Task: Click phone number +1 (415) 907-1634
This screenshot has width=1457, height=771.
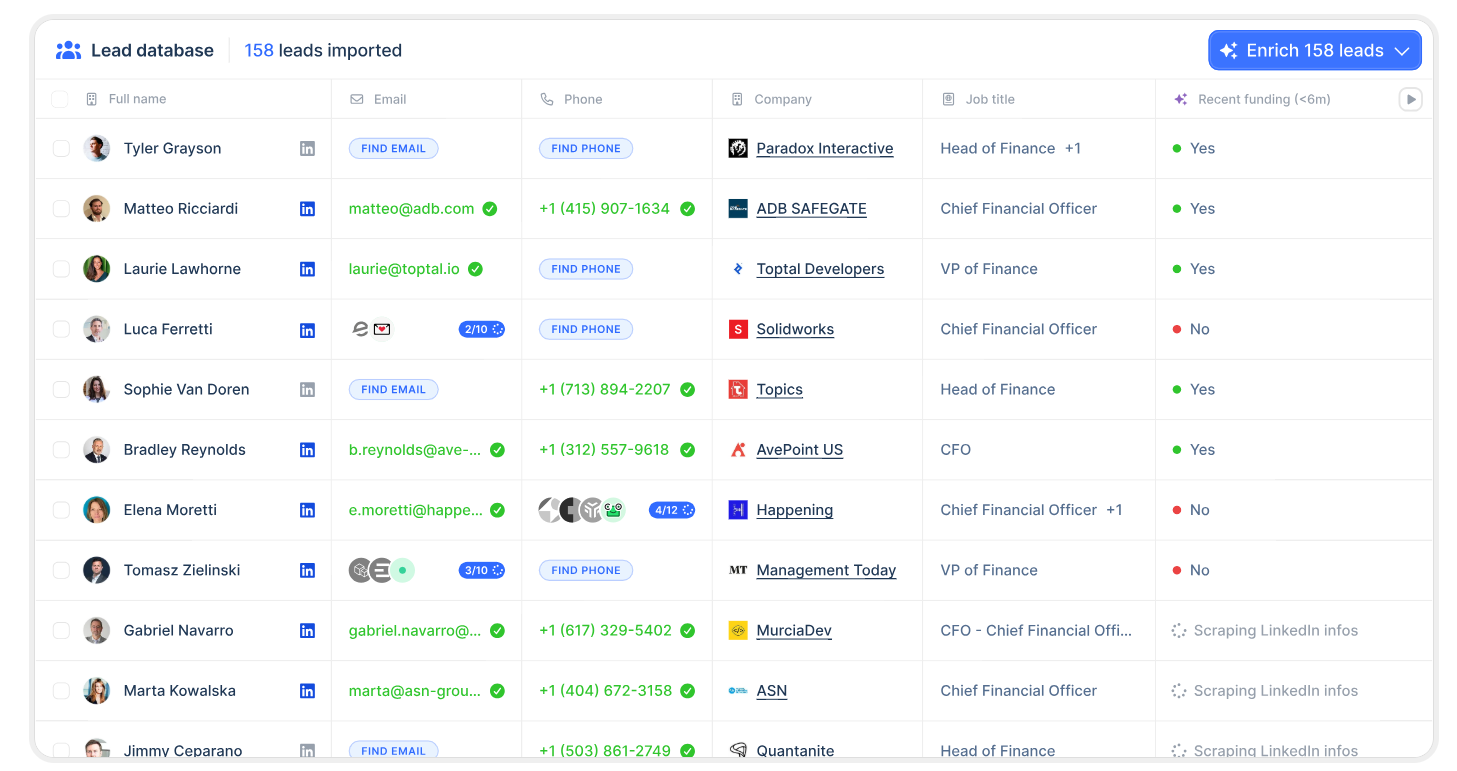Action: [604, 209]
